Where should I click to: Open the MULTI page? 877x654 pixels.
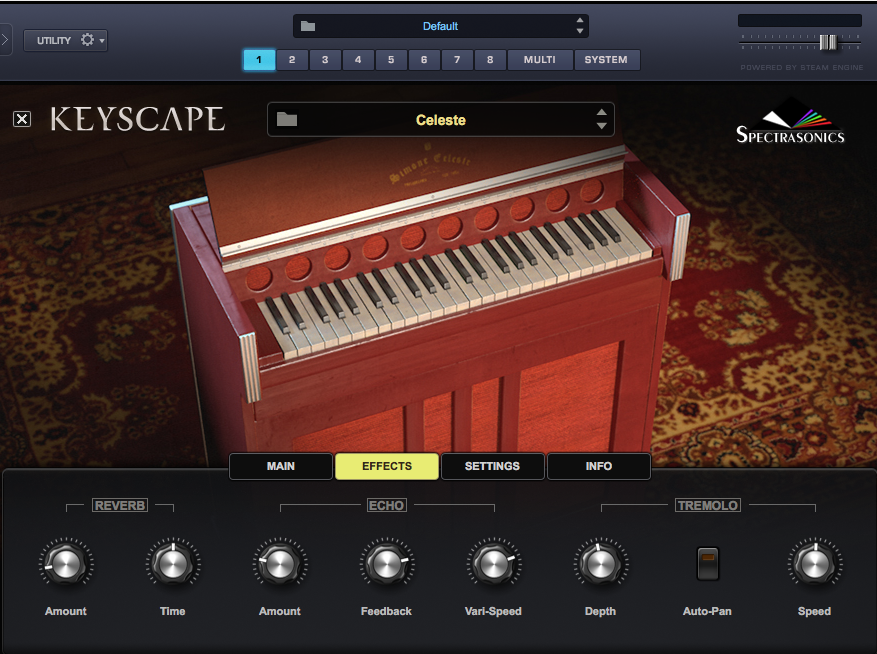[540, 59]
